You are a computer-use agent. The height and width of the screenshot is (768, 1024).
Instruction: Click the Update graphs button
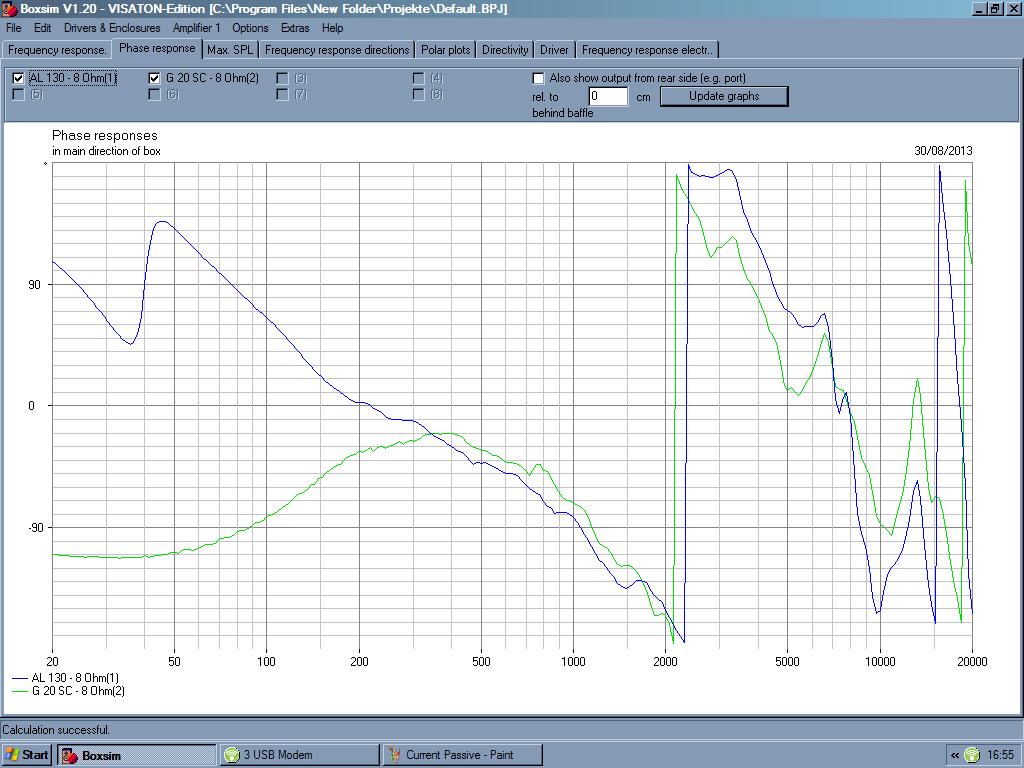coord(724,96)
